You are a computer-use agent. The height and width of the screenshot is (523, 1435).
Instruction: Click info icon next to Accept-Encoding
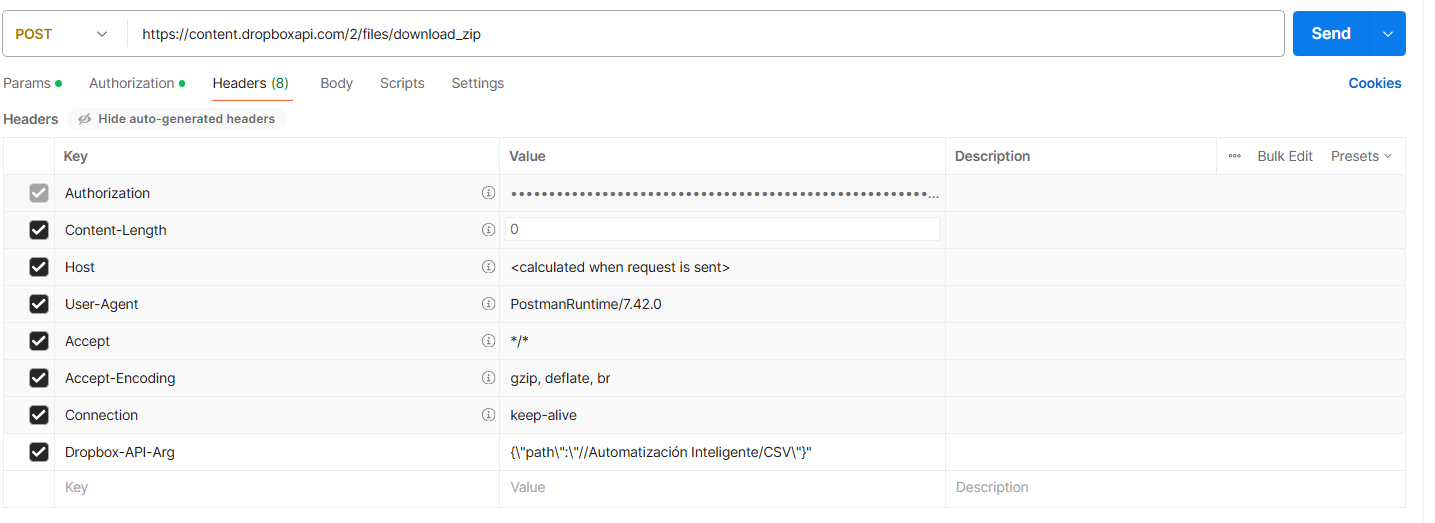[488, 378]
